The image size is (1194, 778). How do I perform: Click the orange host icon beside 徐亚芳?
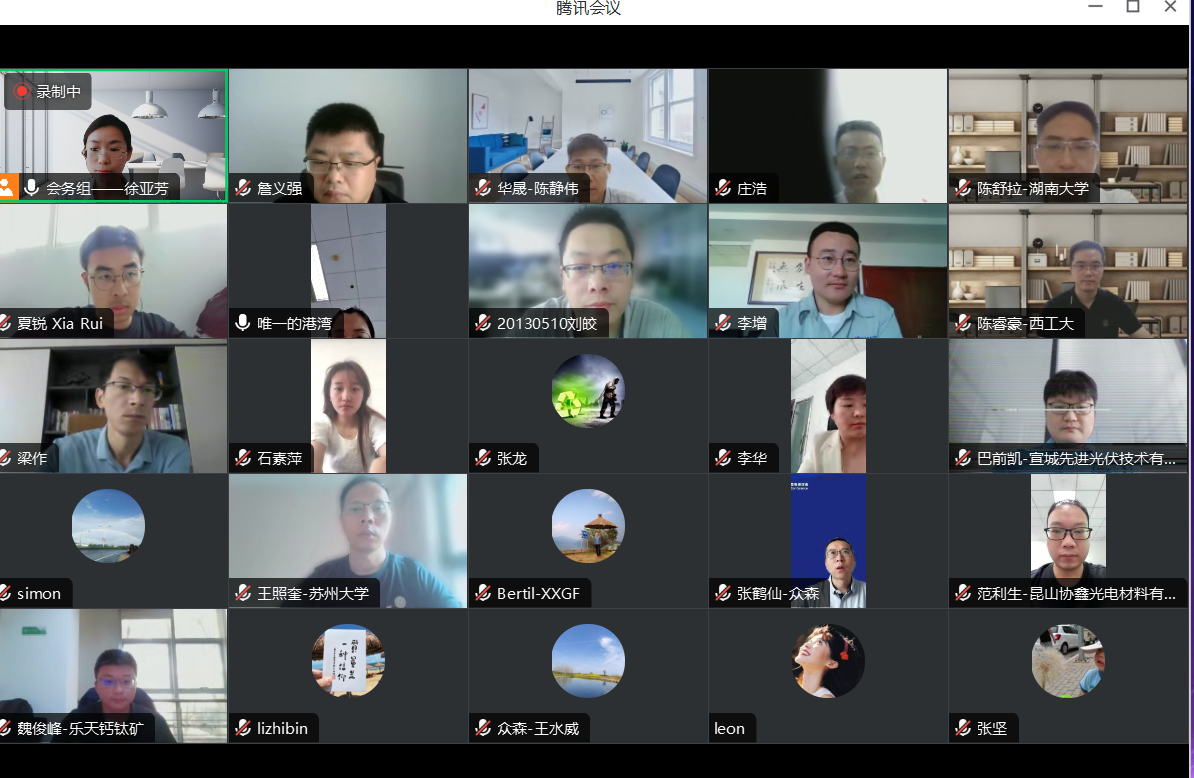[x=8, y=187]
